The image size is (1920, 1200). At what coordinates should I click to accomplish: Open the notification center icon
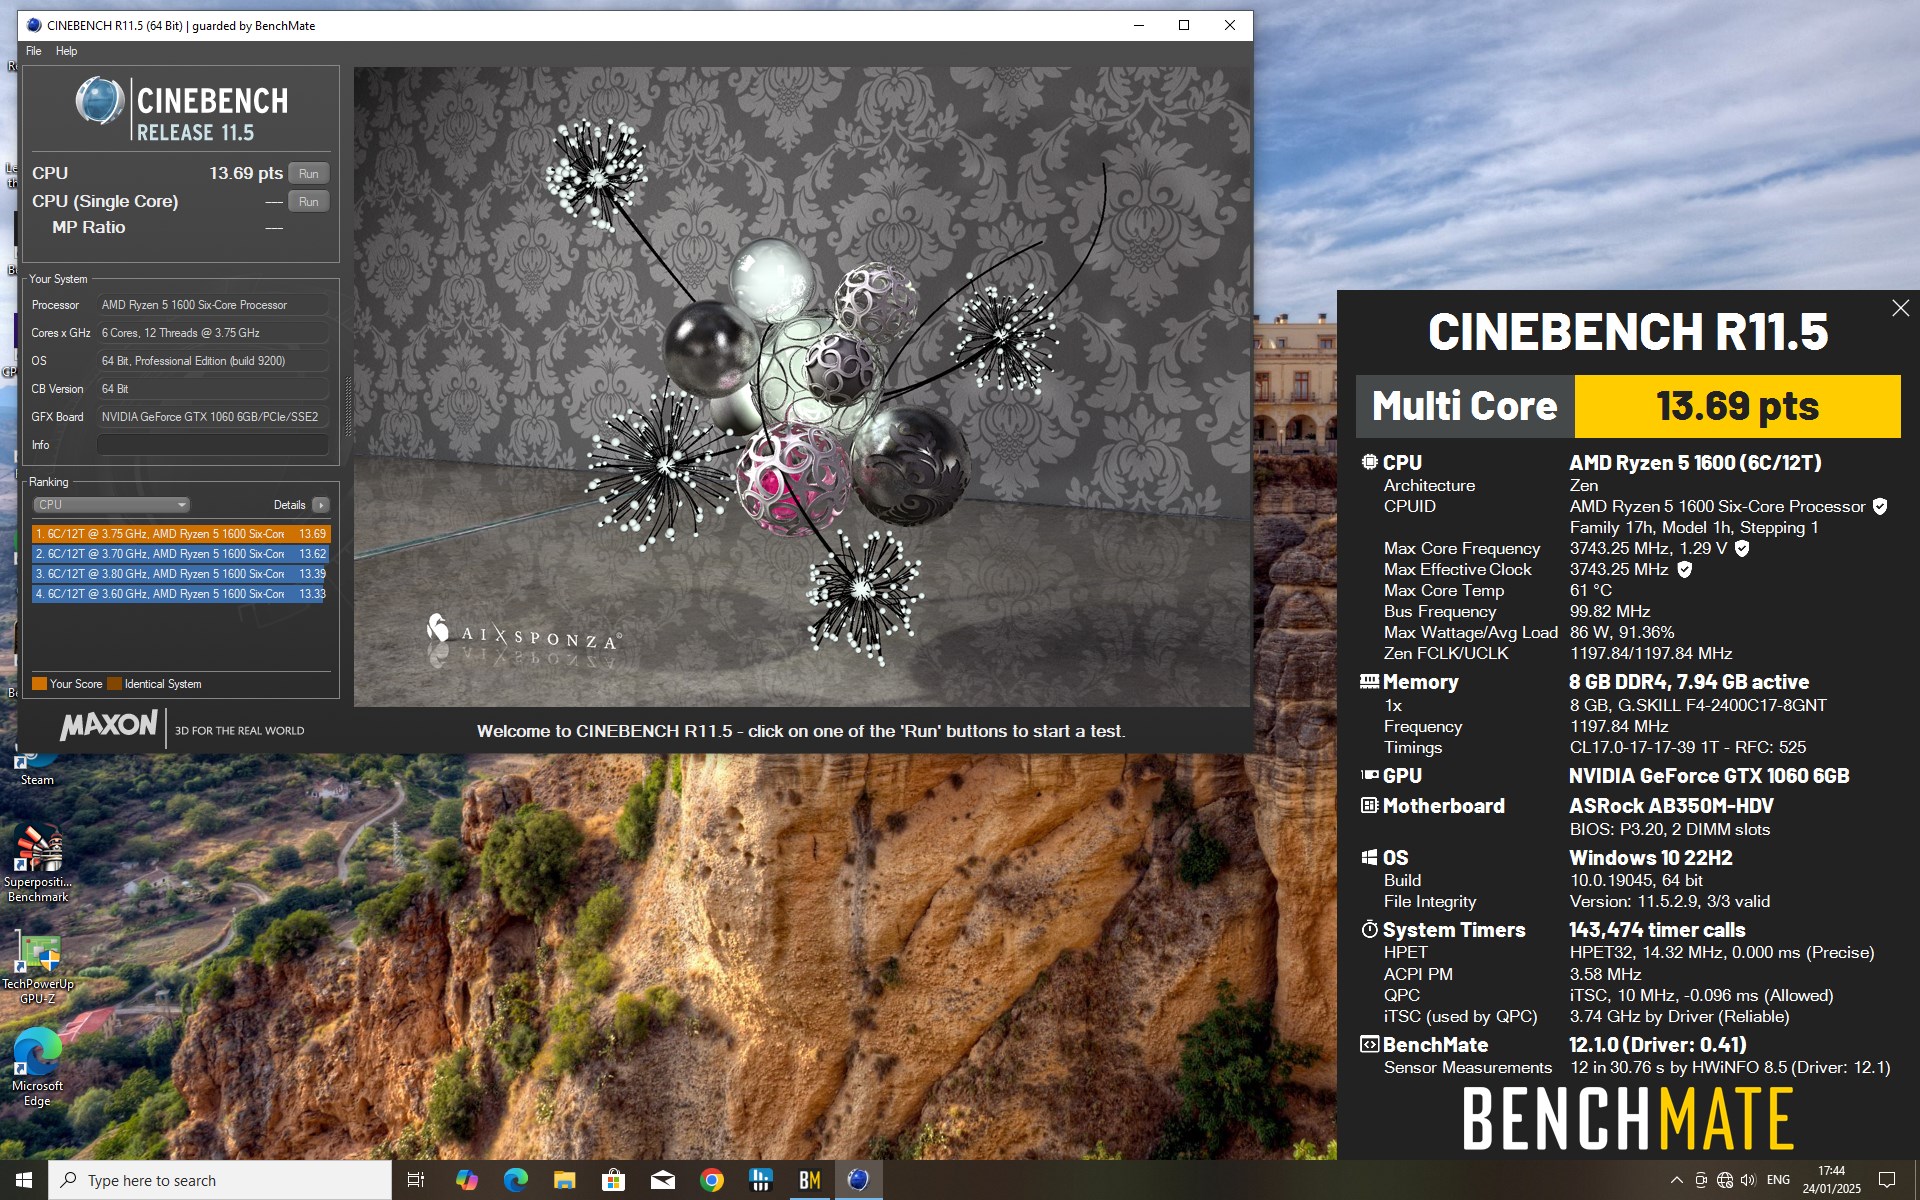[x=1887, y=1180]
